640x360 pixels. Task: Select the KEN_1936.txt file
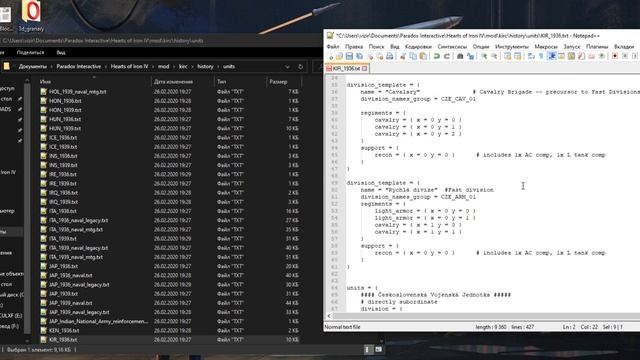click(x=170, y=331)
